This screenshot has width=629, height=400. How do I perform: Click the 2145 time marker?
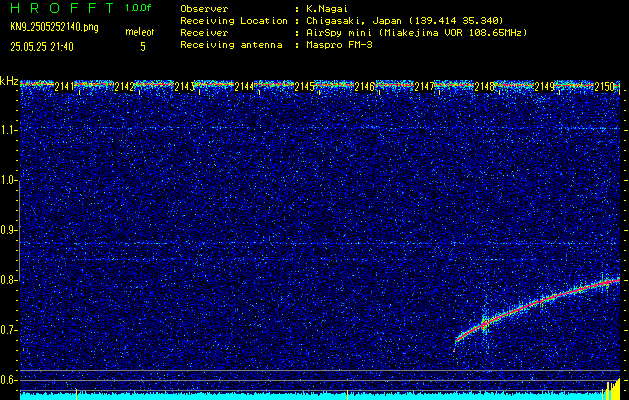click(x=304, y=86)
